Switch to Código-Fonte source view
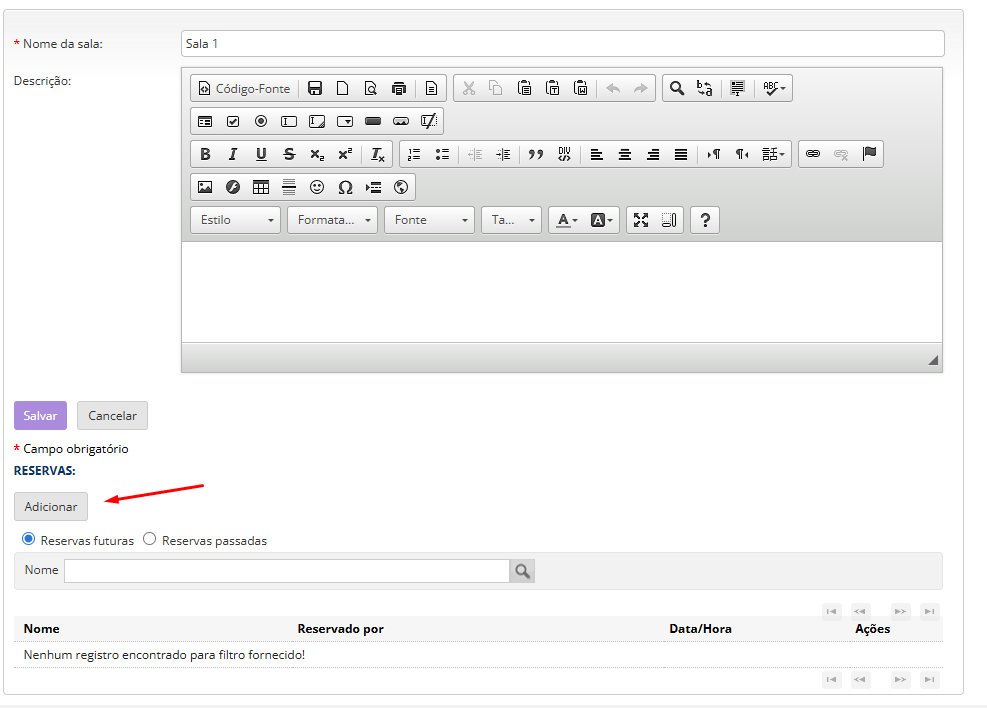987x708 pixels. coord(244,88)
